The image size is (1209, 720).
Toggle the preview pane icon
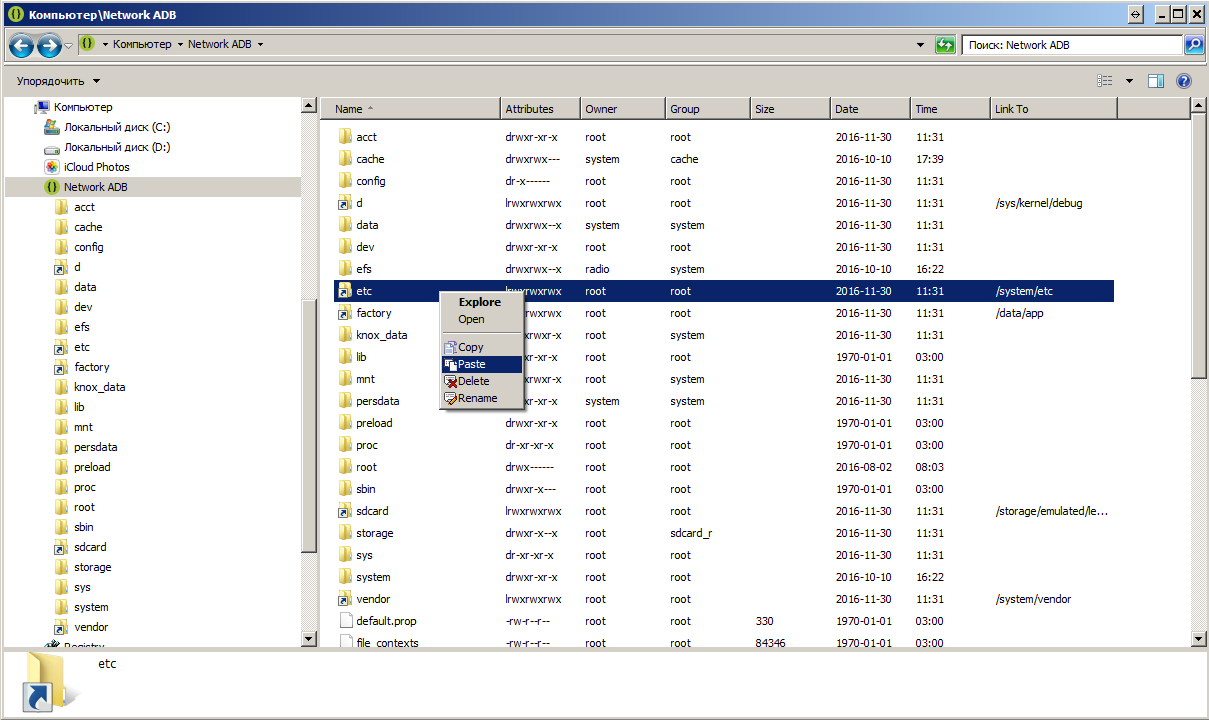tap(1156, 81)
